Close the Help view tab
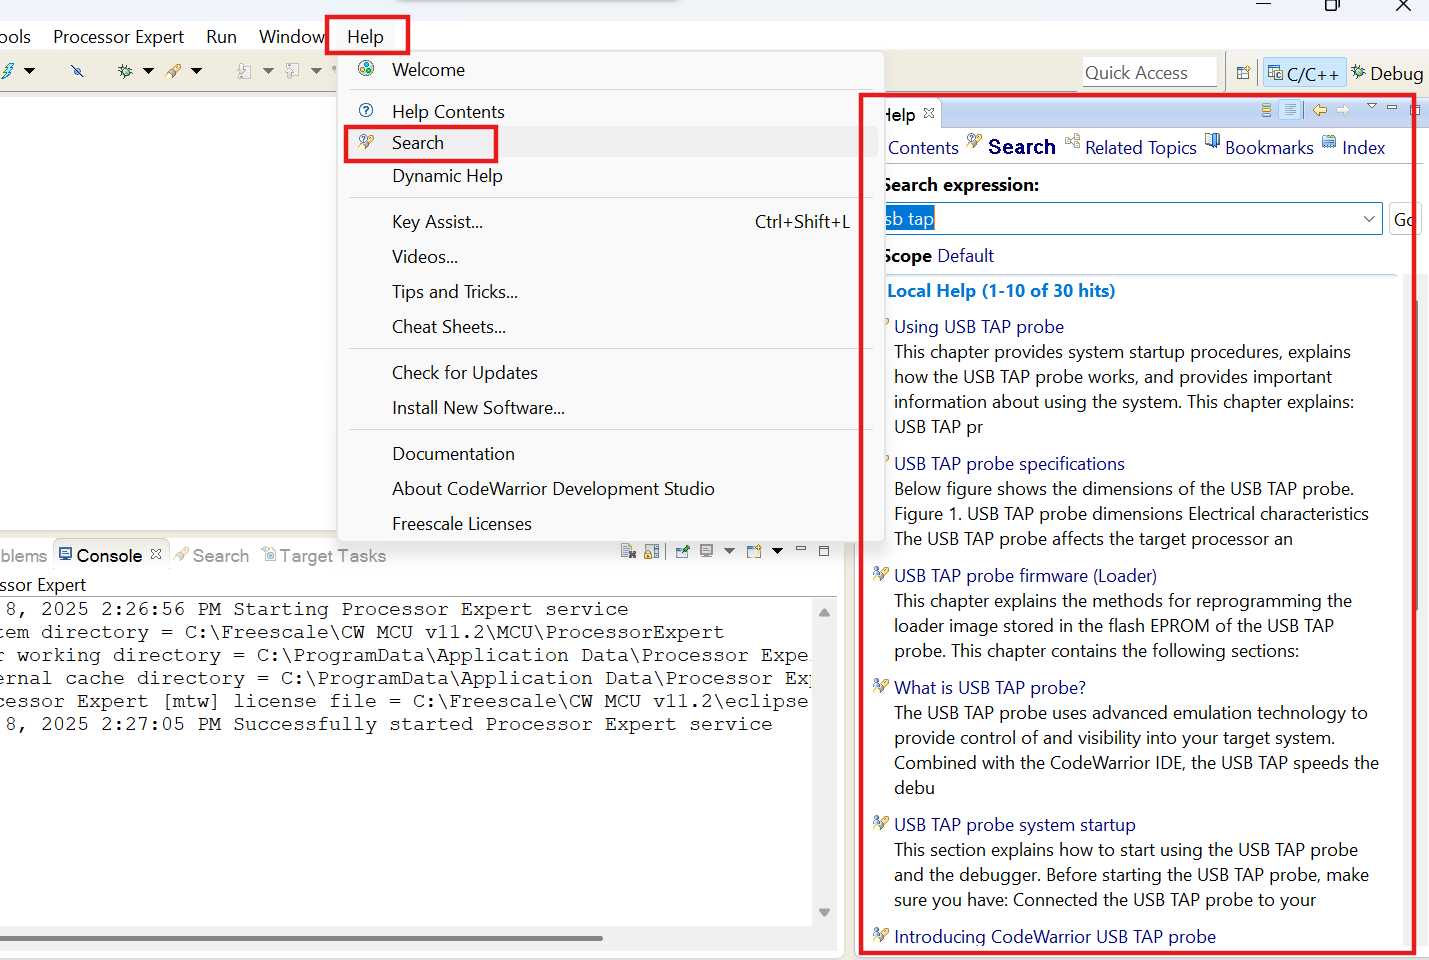The height and width of the screenshot is (960, 1429). [x=929, y=113]
